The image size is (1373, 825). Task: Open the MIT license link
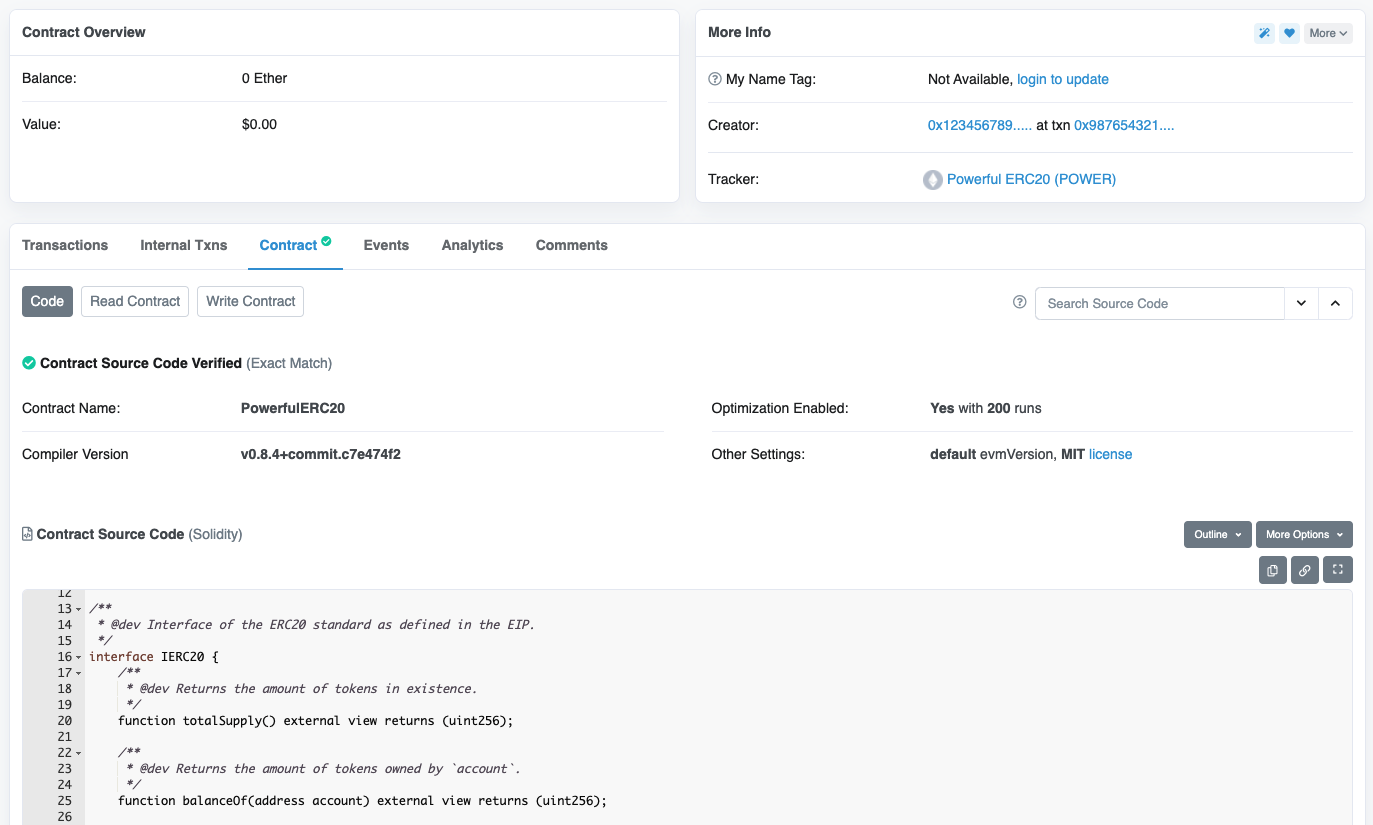pyautogui.click(x=1110, y=454)
